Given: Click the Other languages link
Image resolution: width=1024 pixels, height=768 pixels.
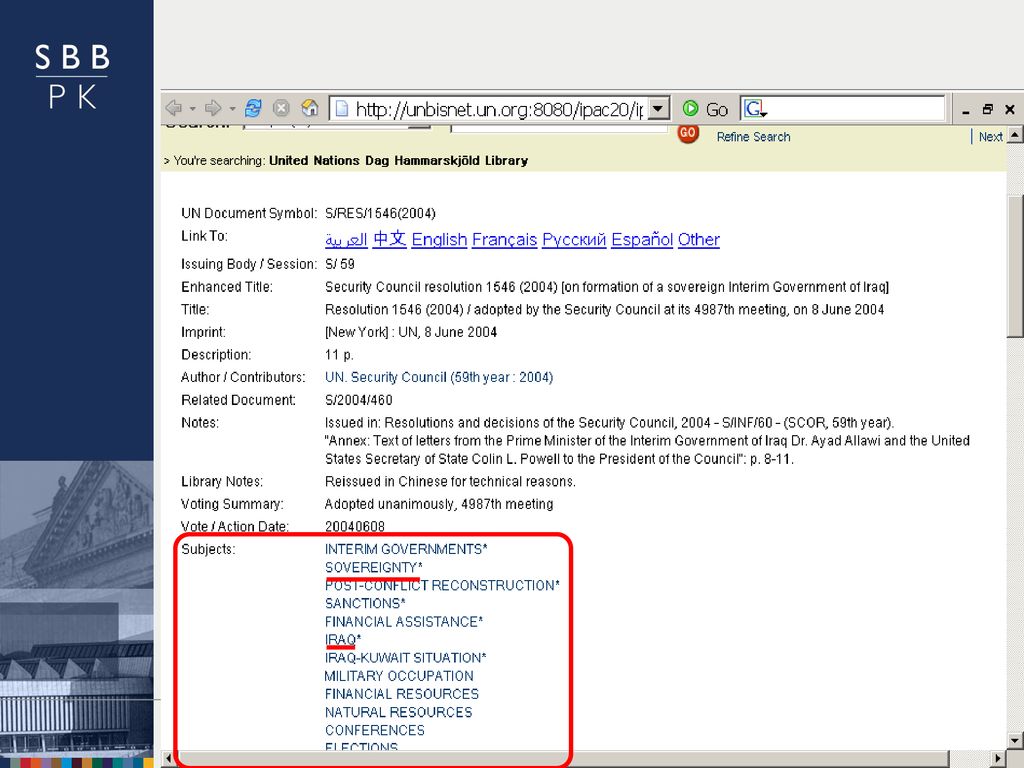Looking at the screenshot, I should (699, 240).
